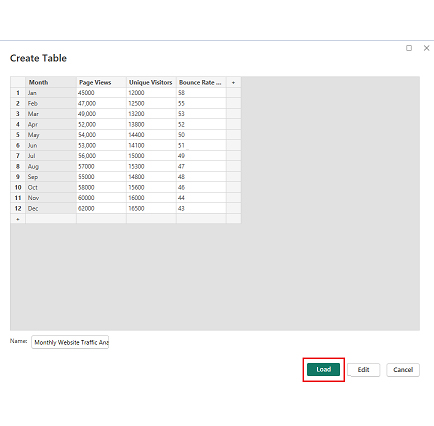Click the add column plus icon
This screenshot has height=426, width=434.
tap(233, 82)
